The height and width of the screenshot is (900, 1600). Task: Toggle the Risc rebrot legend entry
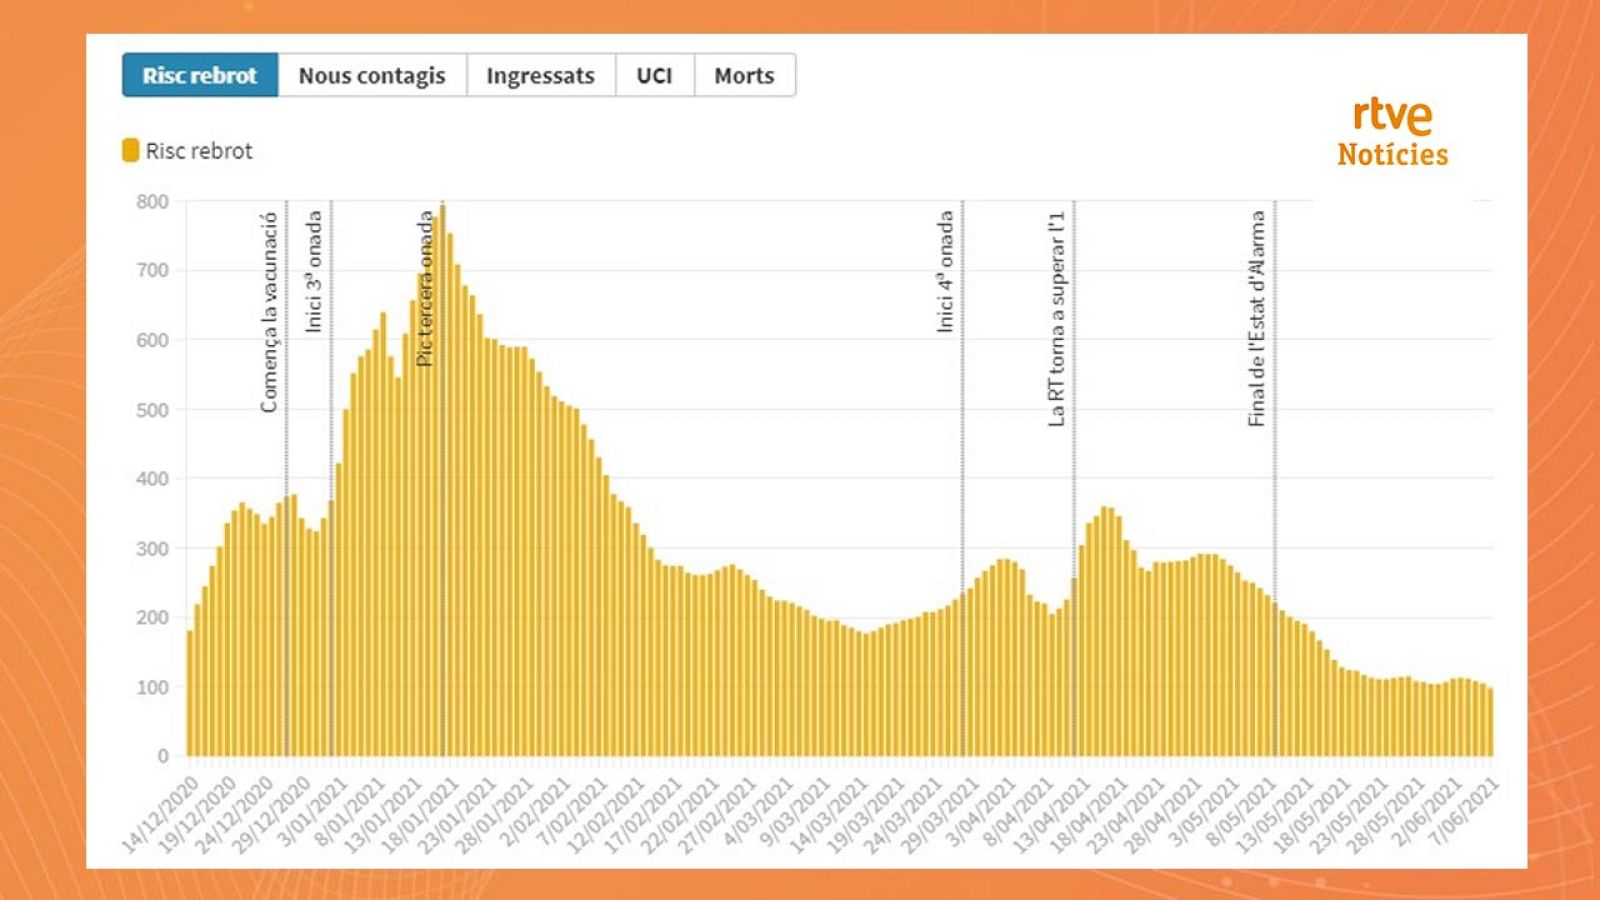click(x=185, y=151)
